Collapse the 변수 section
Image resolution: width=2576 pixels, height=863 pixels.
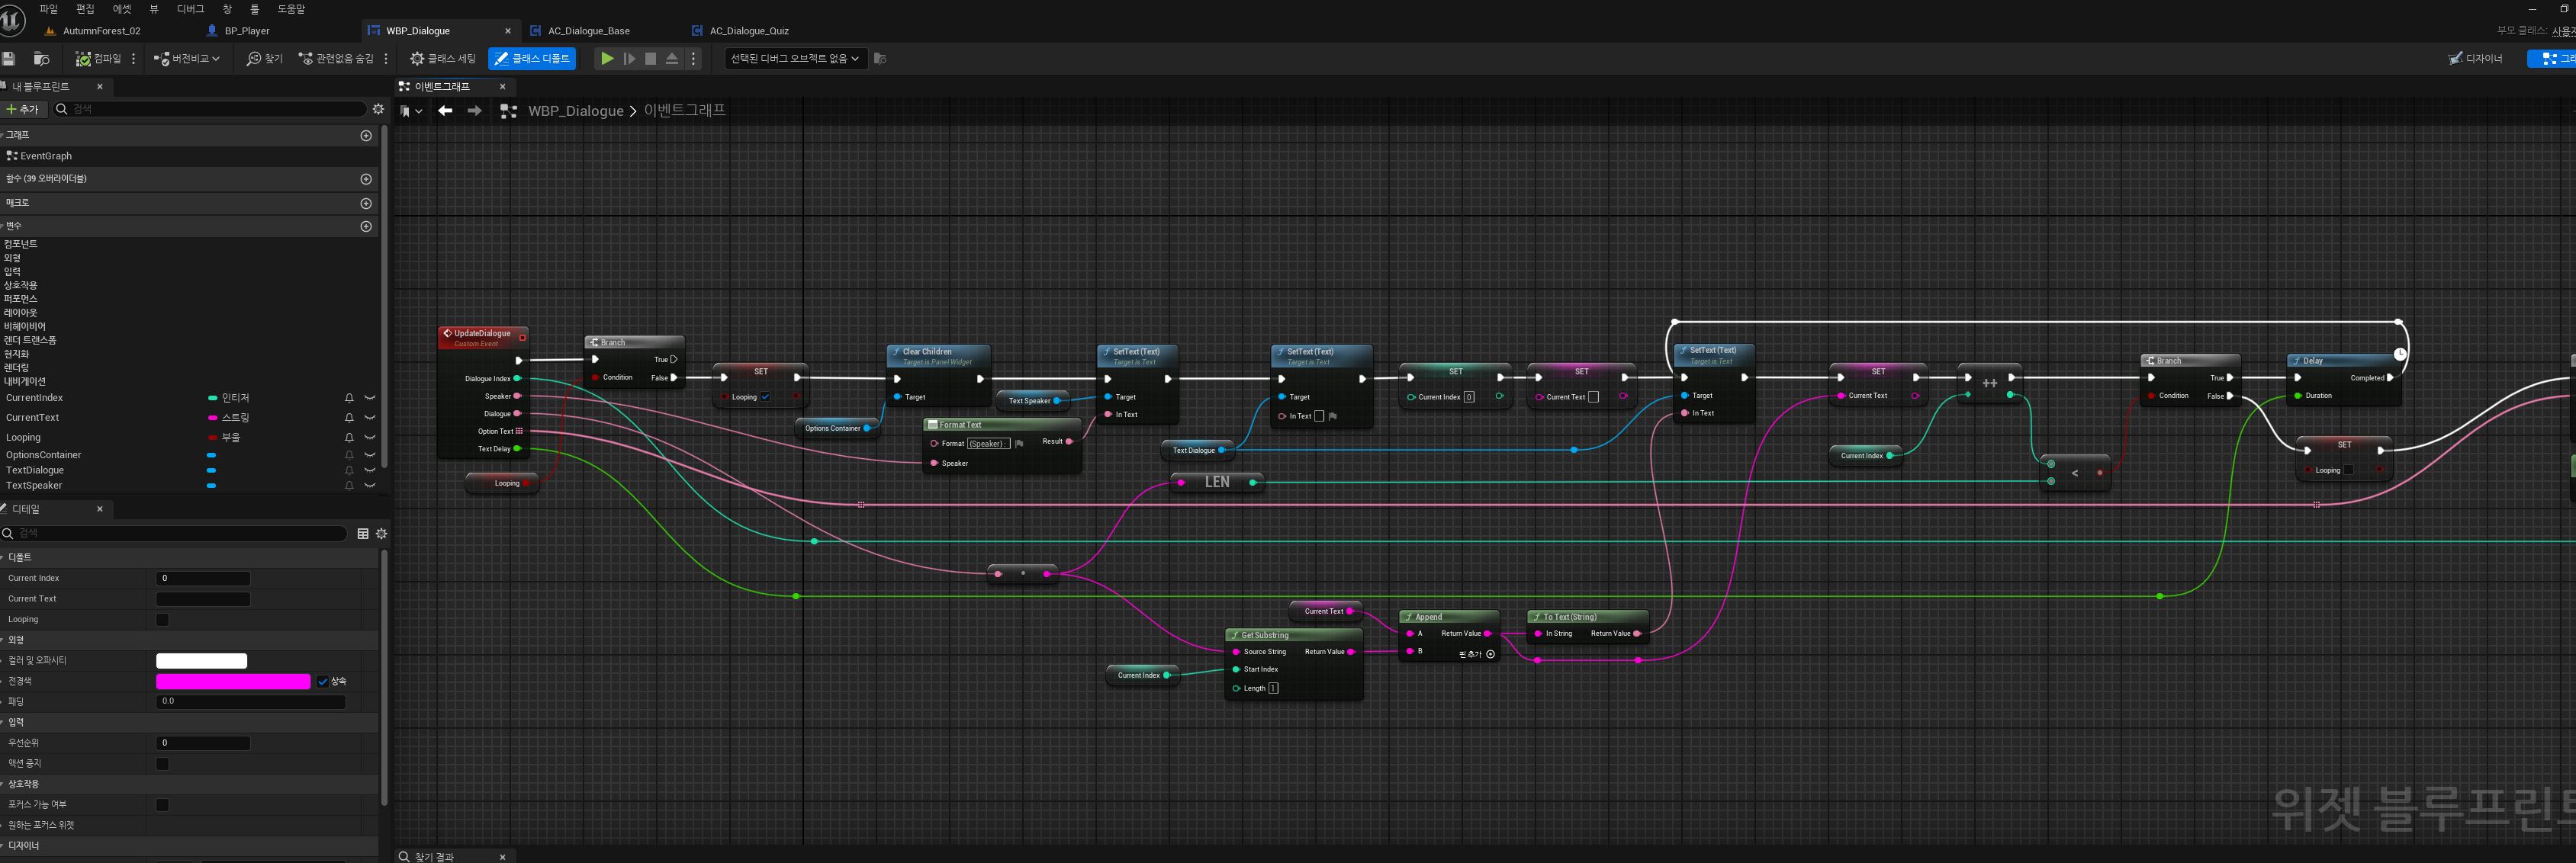(3, 226)
